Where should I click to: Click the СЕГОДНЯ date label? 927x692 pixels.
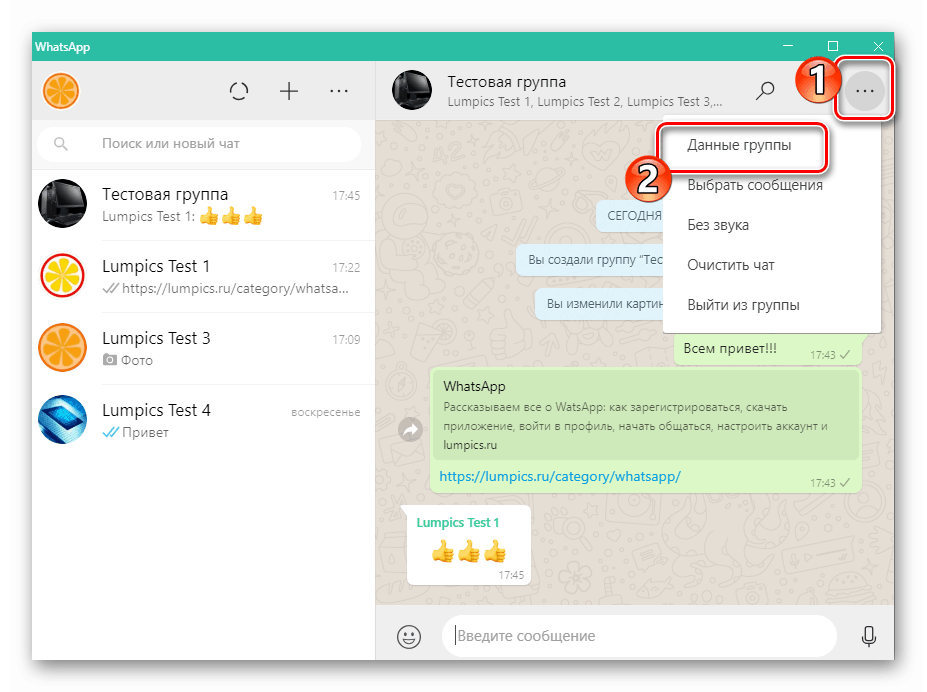(x=631, y=216)
